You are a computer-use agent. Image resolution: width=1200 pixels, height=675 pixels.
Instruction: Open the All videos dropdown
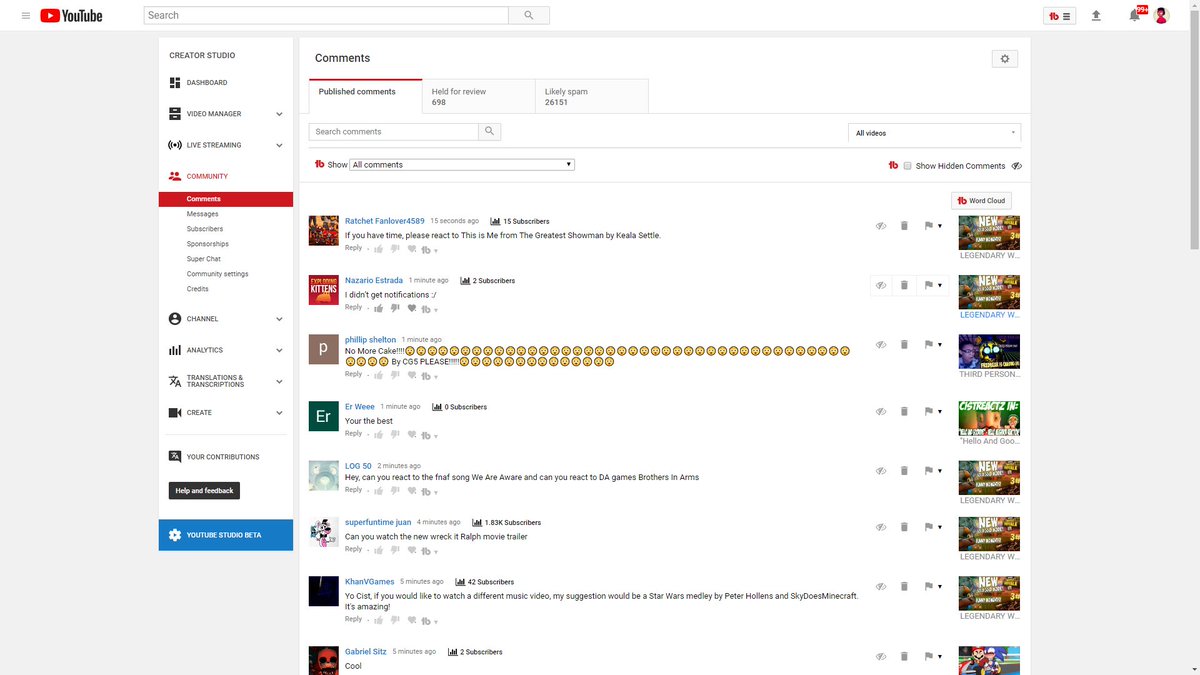(x=935, y=133)
